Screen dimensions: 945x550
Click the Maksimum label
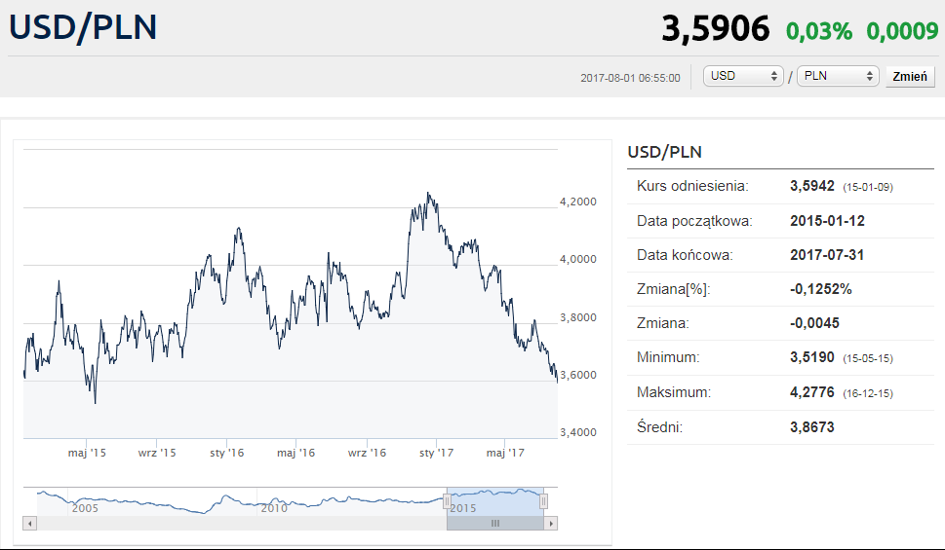(674, 392)
